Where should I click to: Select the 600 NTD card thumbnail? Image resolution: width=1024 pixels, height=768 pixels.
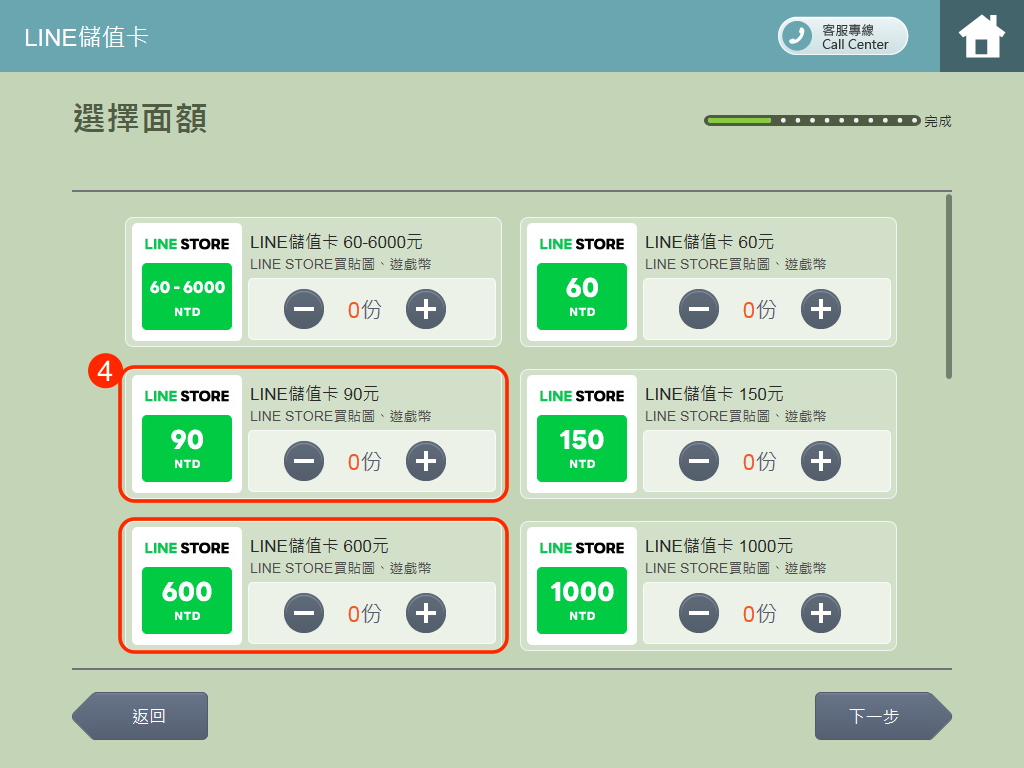point(187,586)
